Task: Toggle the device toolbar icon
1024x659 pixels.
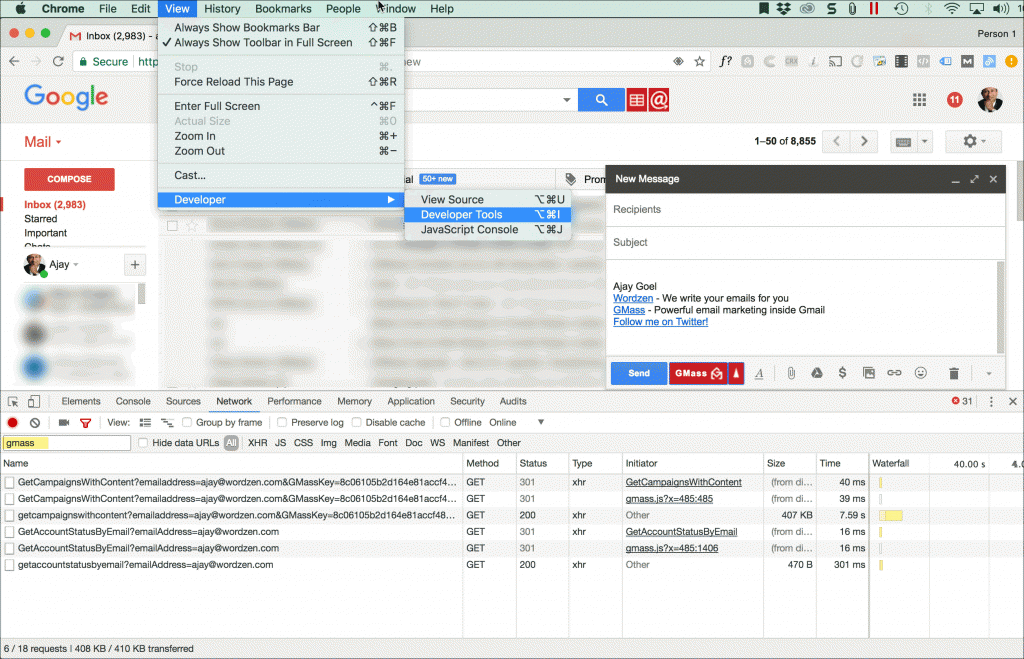Action: click(34, 402)
